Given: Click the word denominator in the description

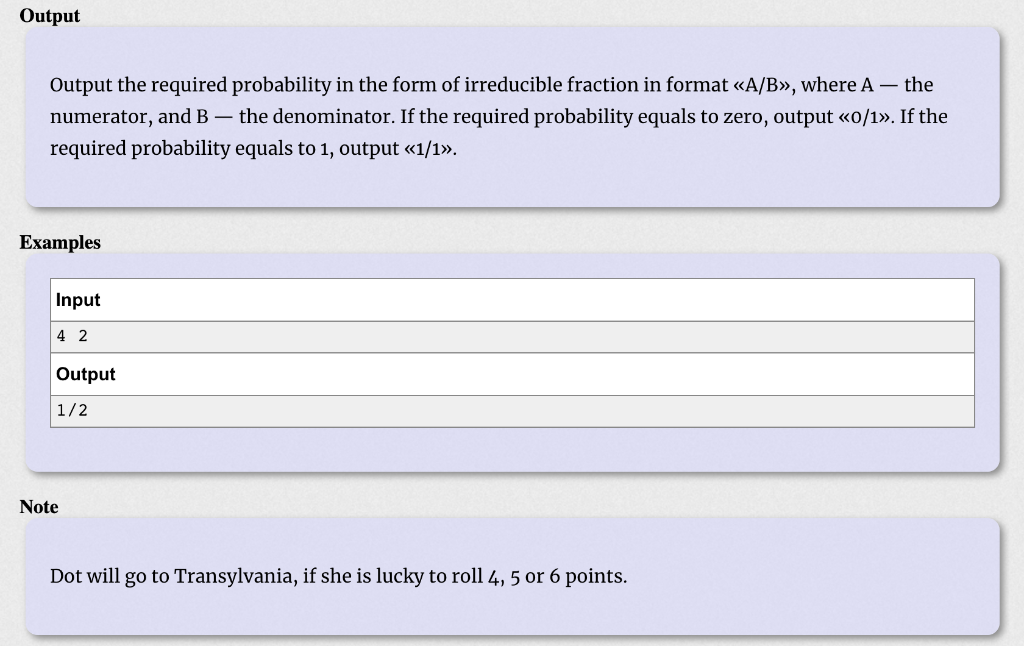Looking at the screenshot, I should 333,117.
